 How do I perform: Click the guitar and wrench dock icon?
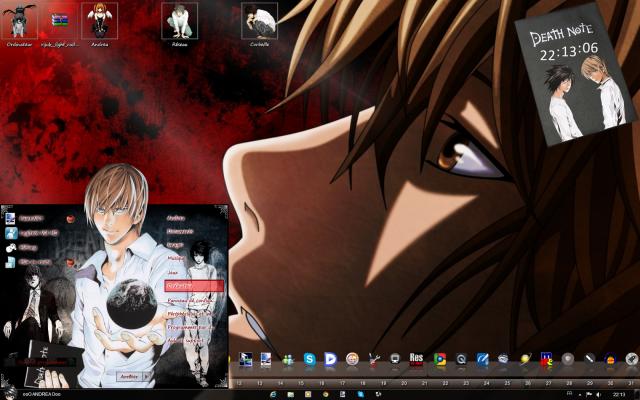pyautogui.click(x=374, y=359)
